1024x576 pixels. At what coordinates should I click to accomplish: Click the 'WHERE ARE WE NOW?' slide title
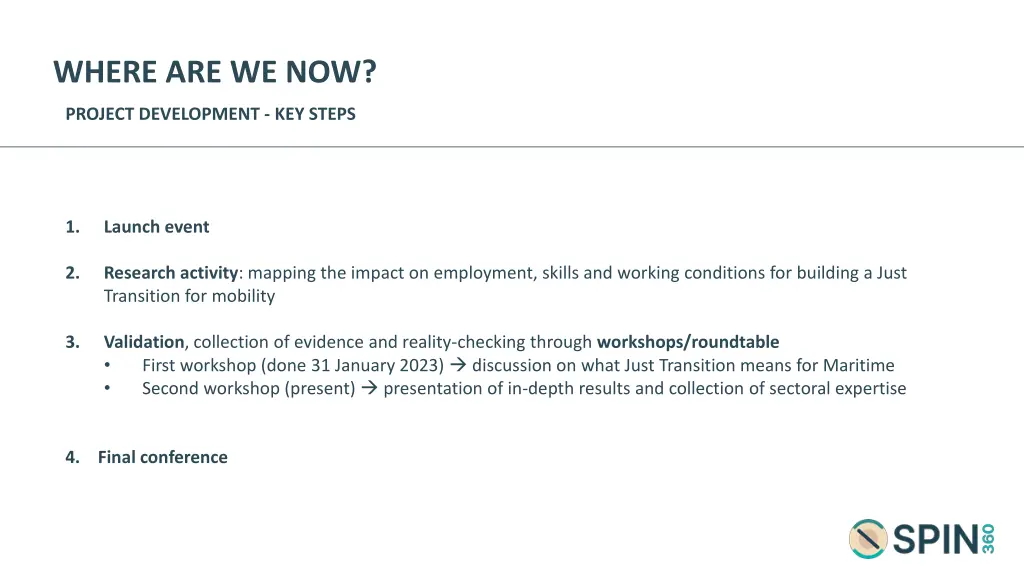point(215,72)
